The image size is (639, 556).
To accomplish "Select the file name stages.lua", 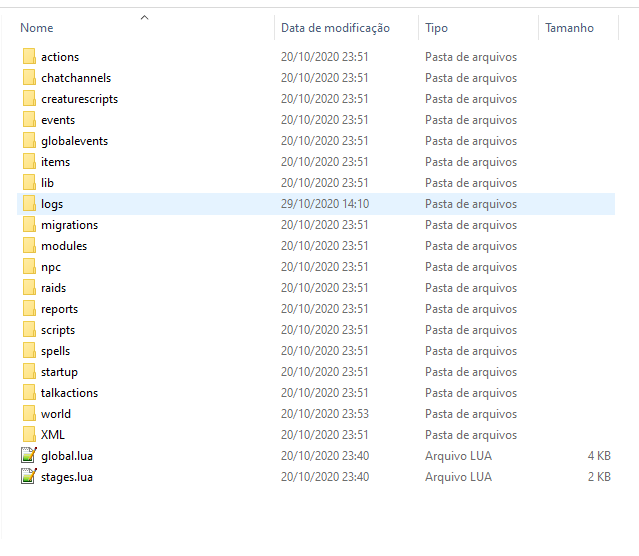I will [67, 477].
